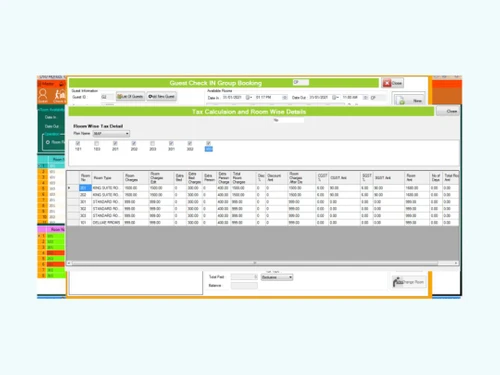Click the Guest ID input field
This screenshot has width=500, height=375.
pos(107,97)
